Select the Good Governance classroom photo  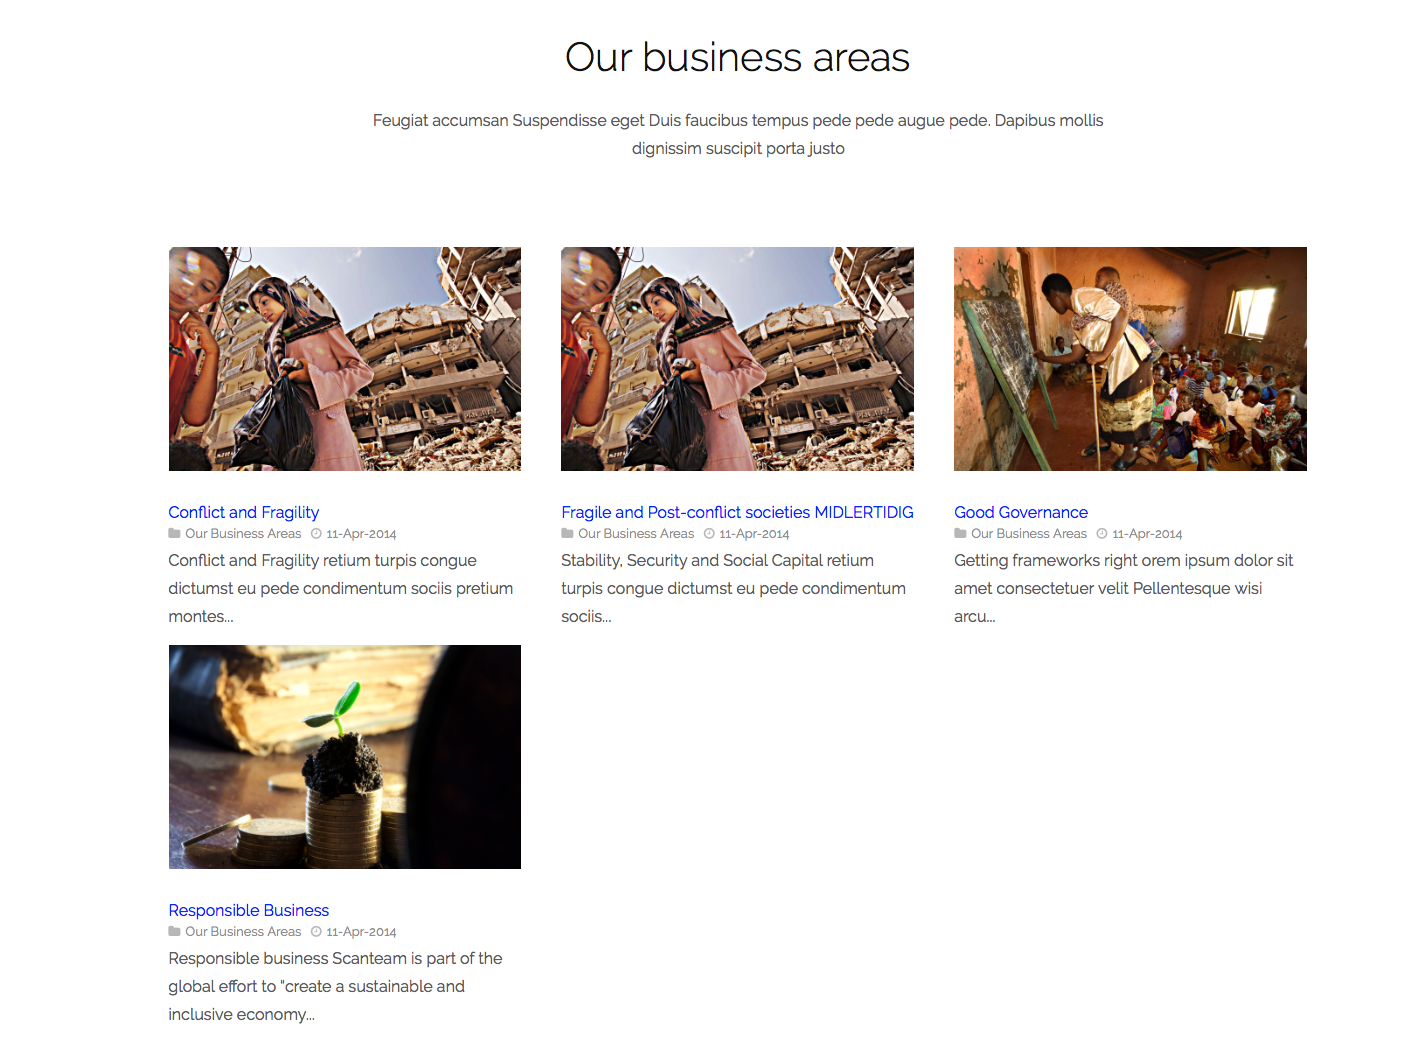(x=1130, y=359)
